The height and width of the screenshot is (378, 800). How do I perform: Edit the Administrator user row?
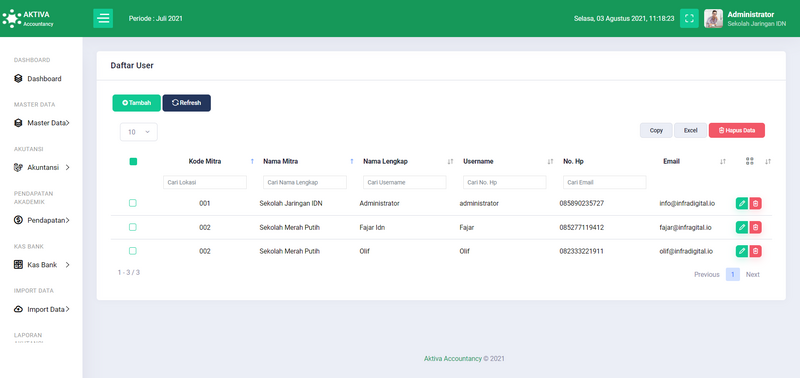pos(742,204)
